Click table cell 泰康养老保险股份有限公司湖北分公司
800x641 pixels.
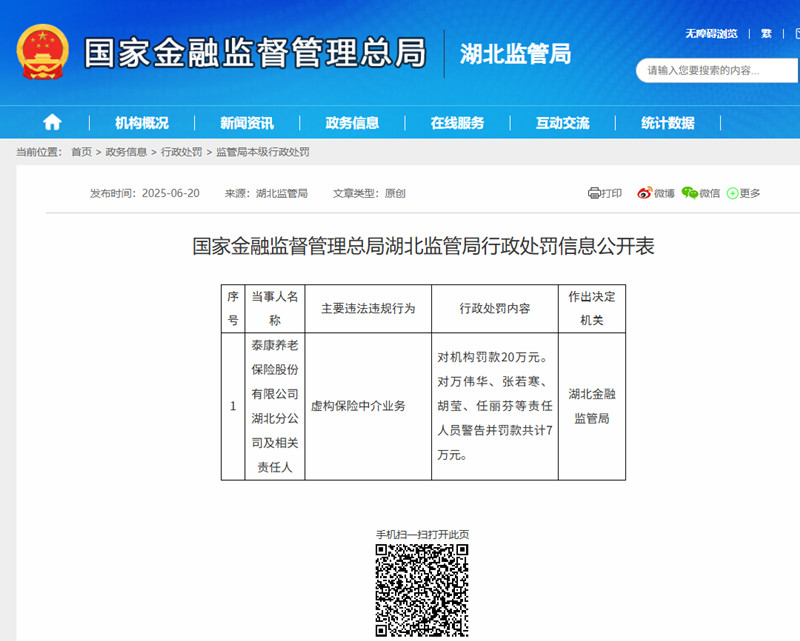point(275,406)
